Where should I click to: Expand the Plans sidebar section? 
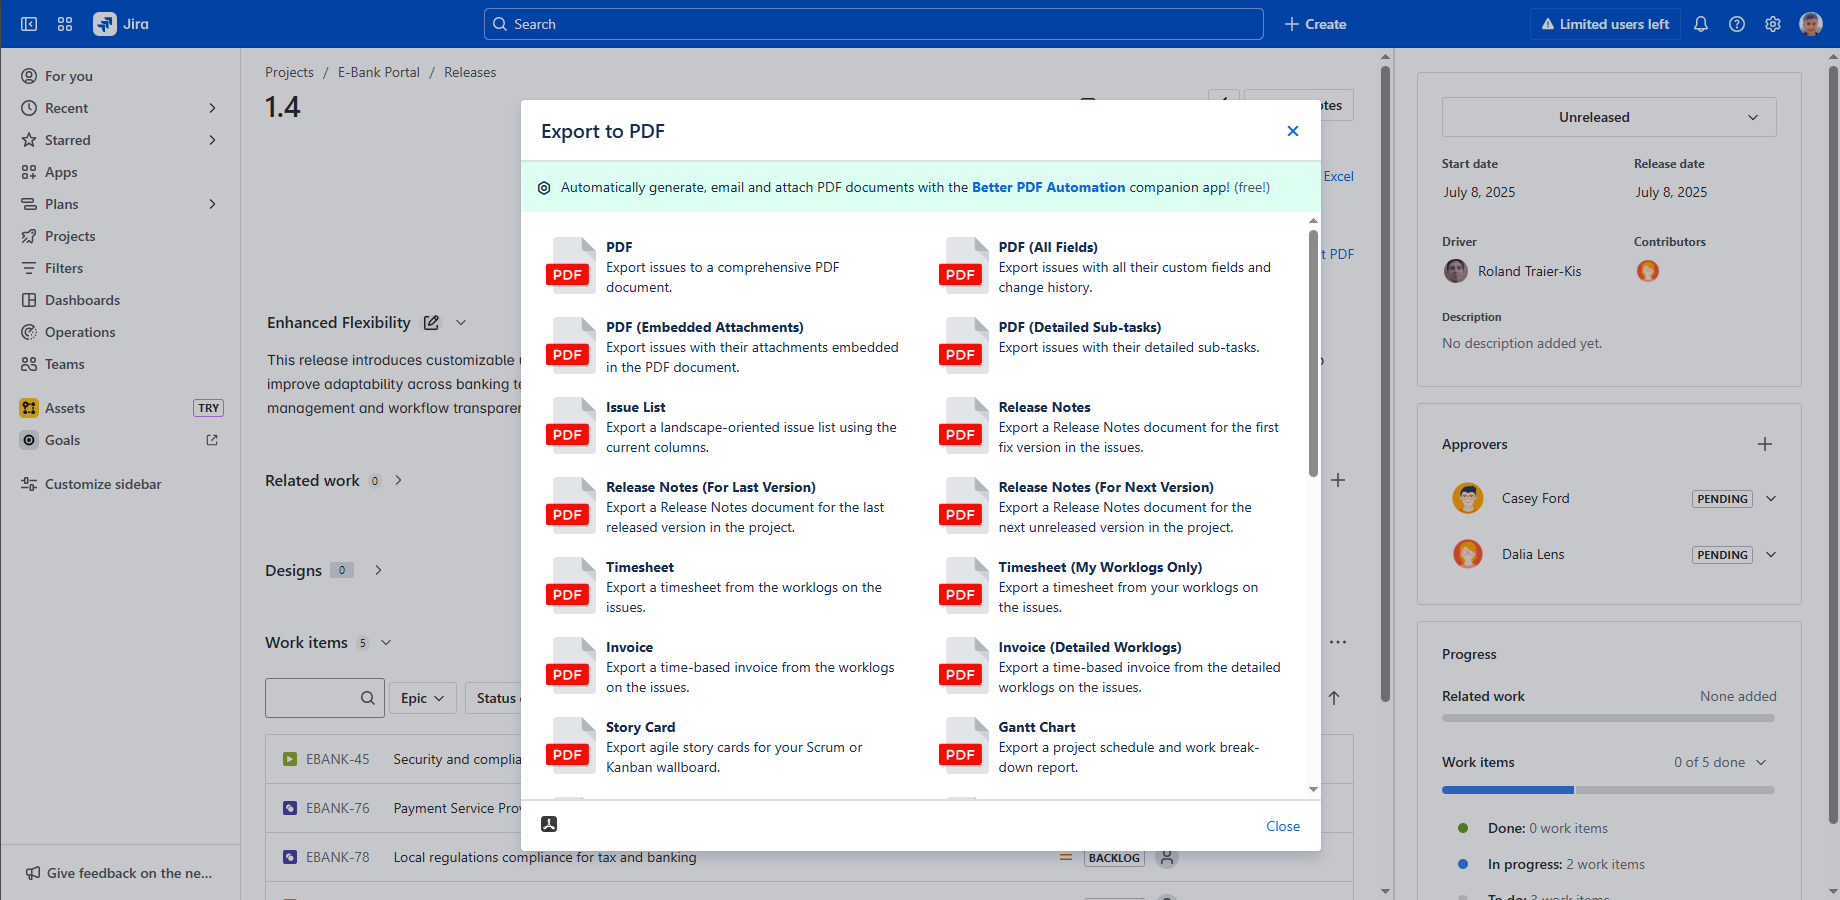[212, 204]
